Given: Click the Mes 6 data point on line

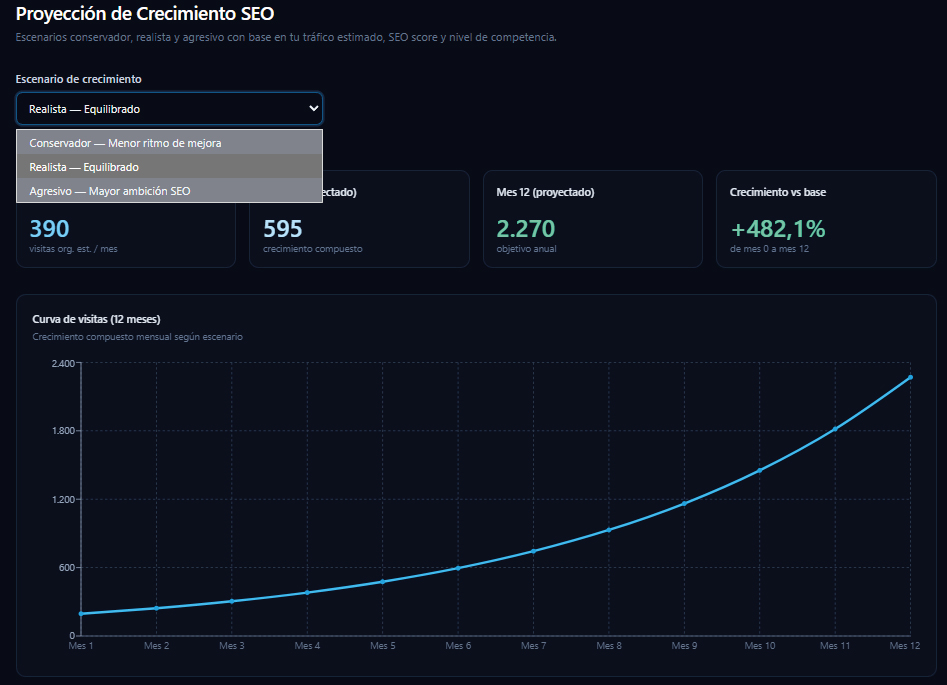Looking at the screenshot, I should (x=458, y=568).
